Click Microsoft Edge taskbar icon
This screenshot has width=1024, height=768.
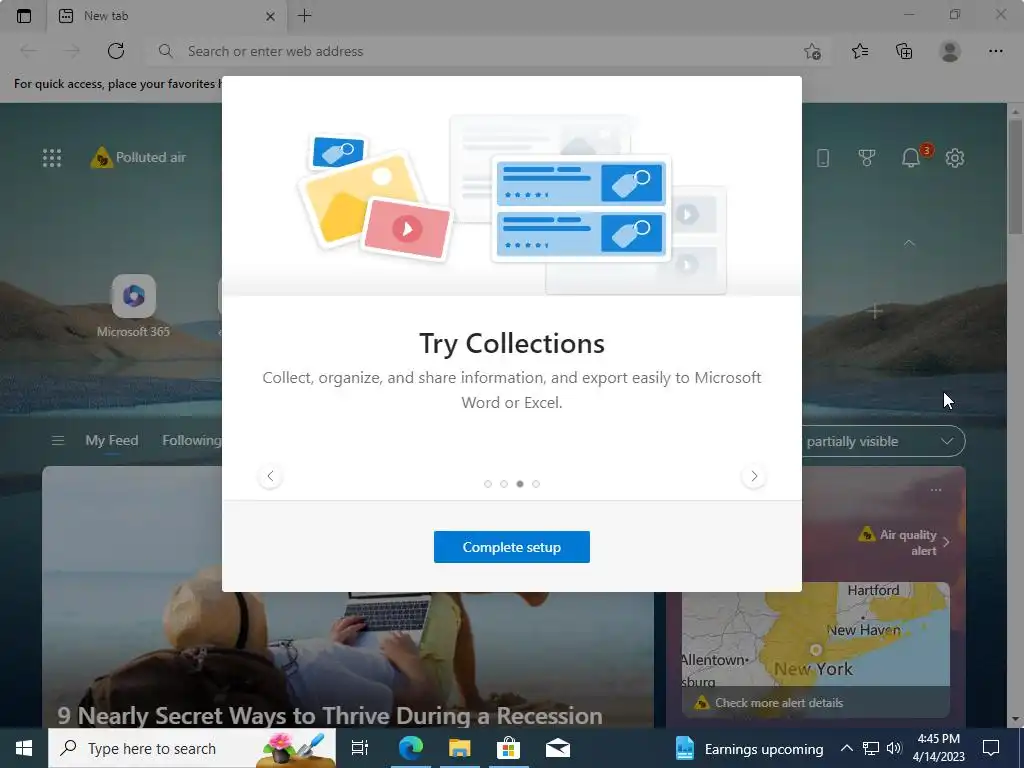pos(411,748)
